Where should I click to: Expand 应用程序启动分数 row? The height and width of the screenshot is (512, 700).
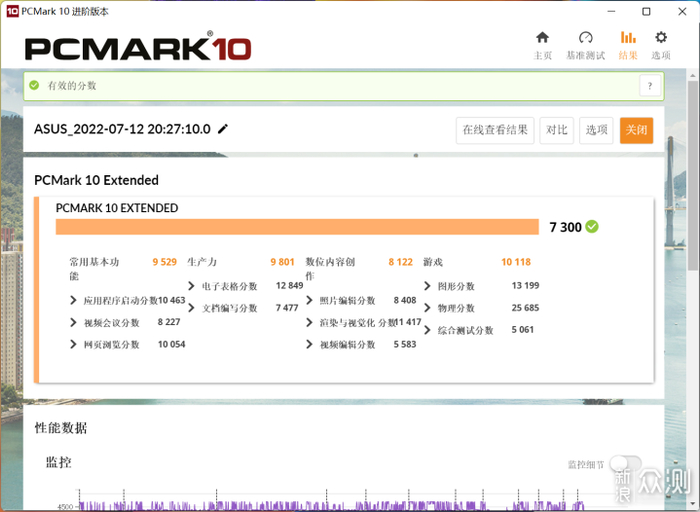pos(73,300)
